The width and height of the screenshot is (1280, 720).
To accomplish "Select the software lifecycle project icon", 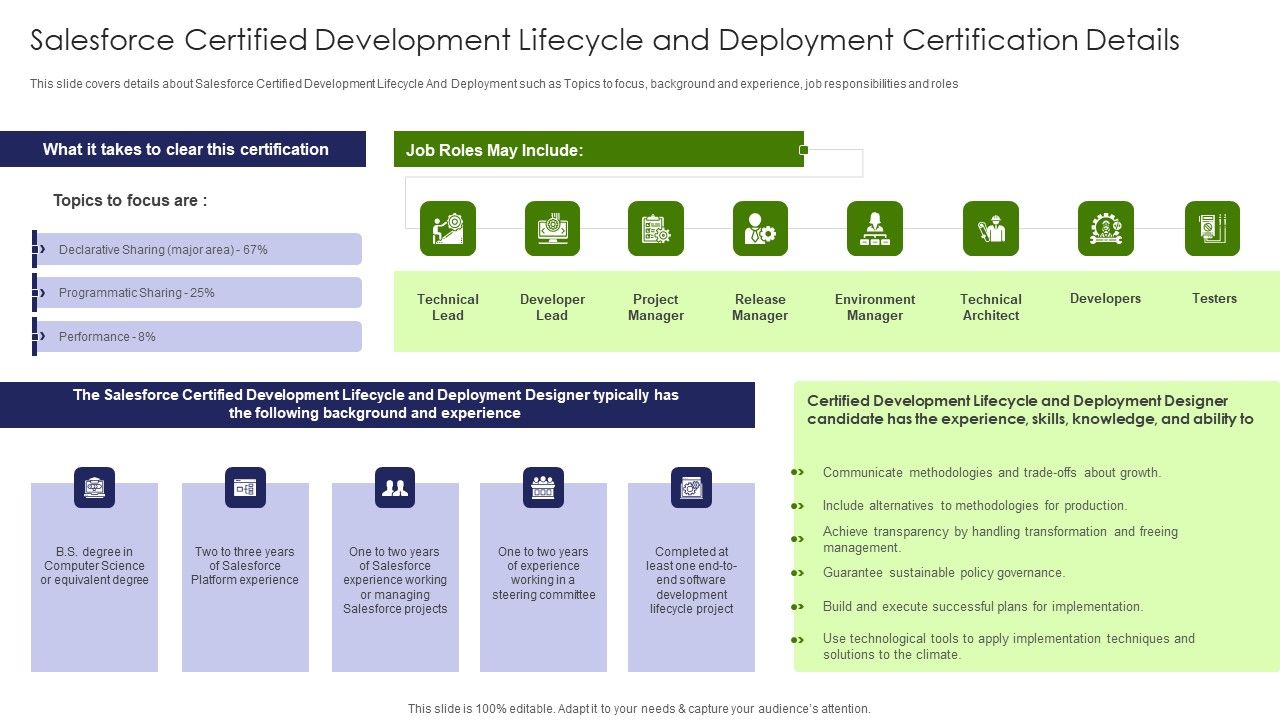I will (691, 488).
